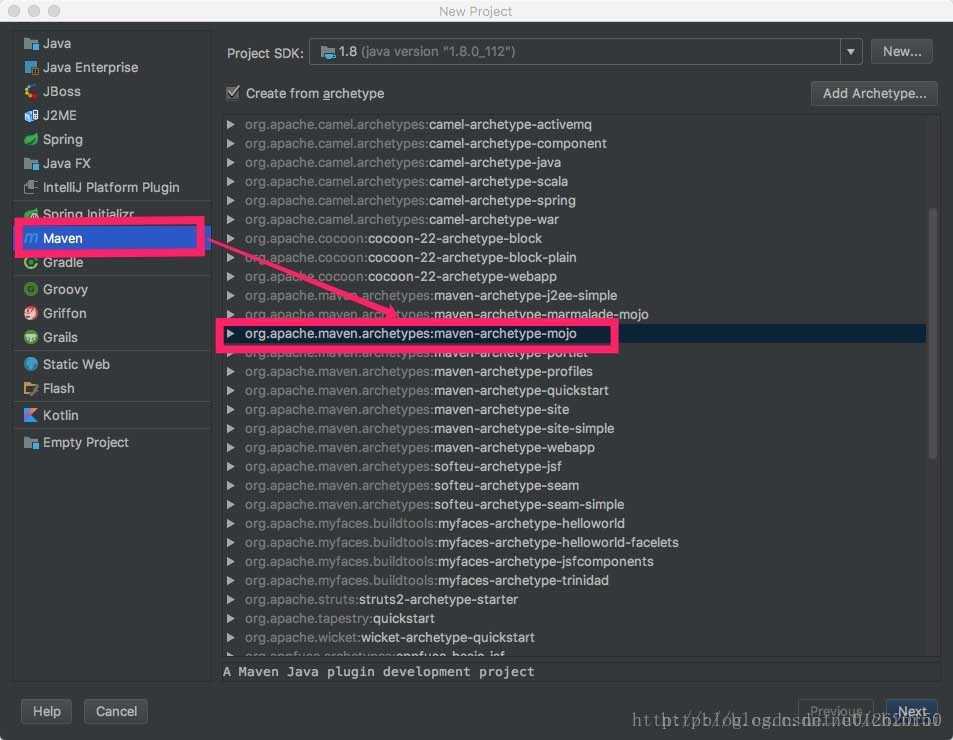This screenshot has height=740, width=953.
Task: Pick the Gradle project icon
Action: (x=31, y=263)
